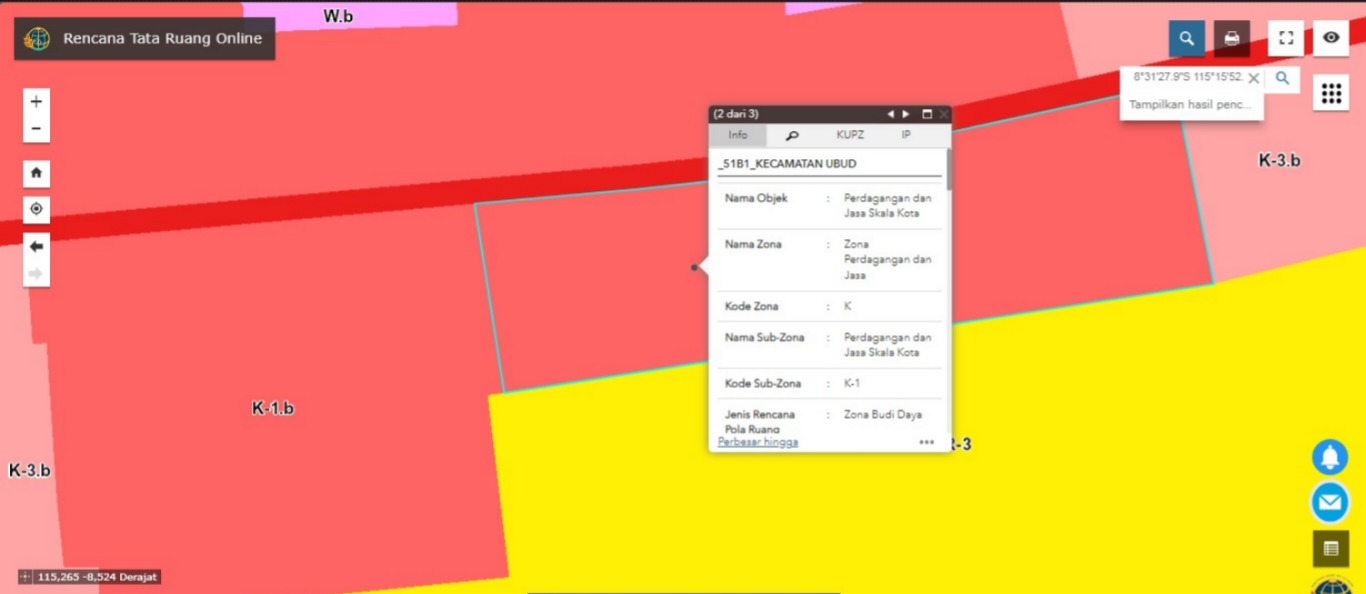Click the 'Perbesar hingga' link
The image size is (1366, 594).
point(757,442)
